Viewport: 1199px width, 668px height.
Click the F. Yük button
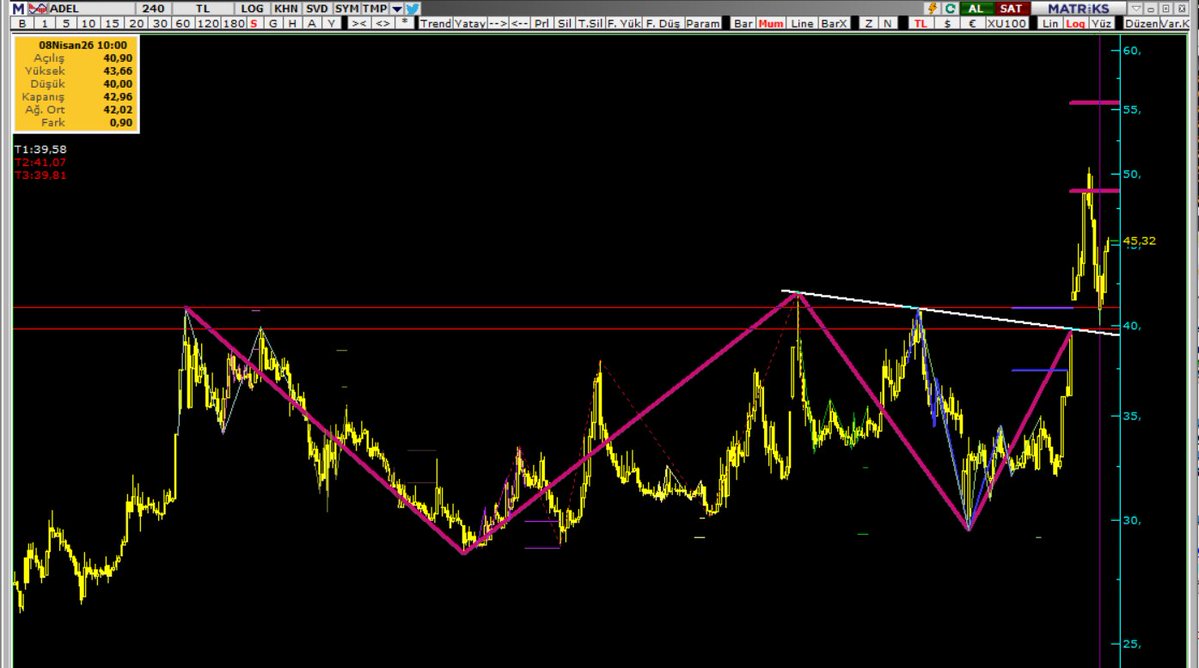point(624,24)
